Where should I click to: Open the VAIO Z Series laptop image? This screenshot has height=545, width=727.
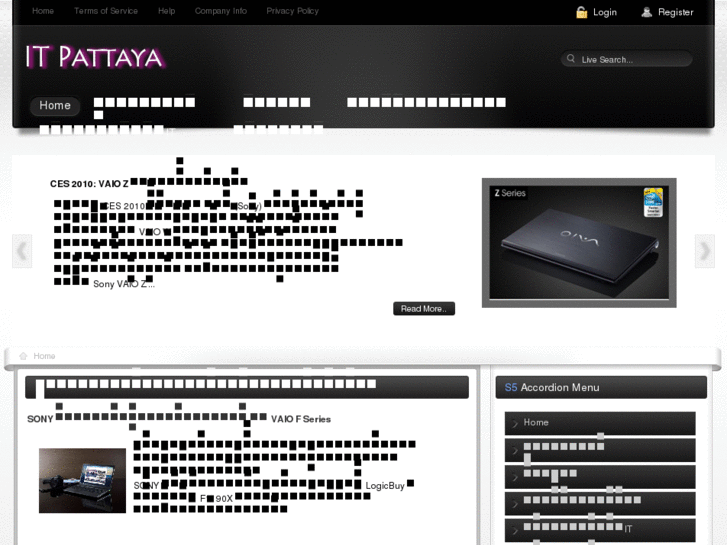pos(579,243)
